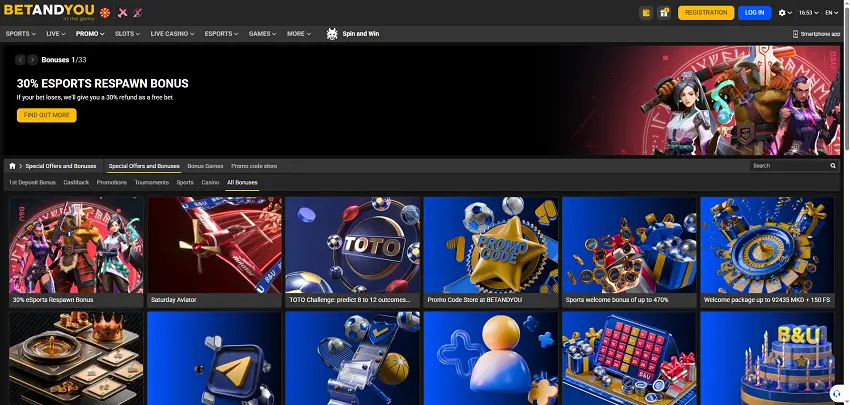Click 'Sports welcome bonus of up to 470%'
850x405 pixels.
coord(617,300)
